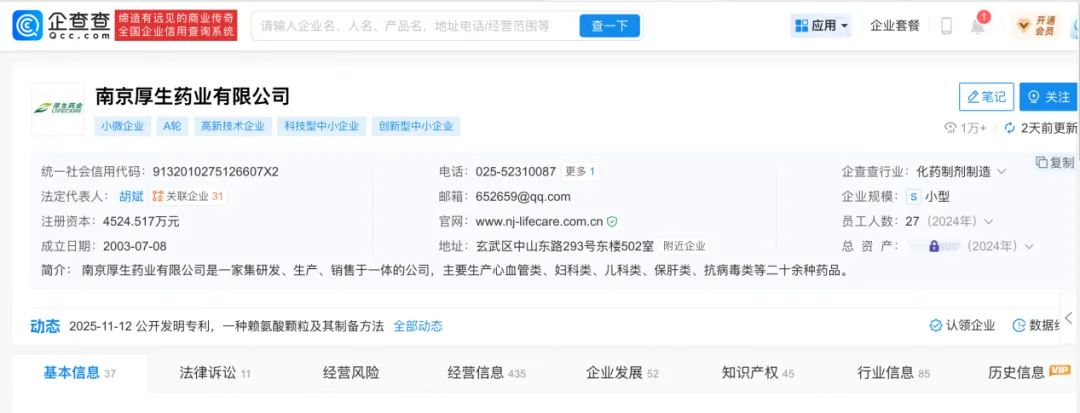
Task: Click 数据 link at right edge
Action: point(1037,326)
